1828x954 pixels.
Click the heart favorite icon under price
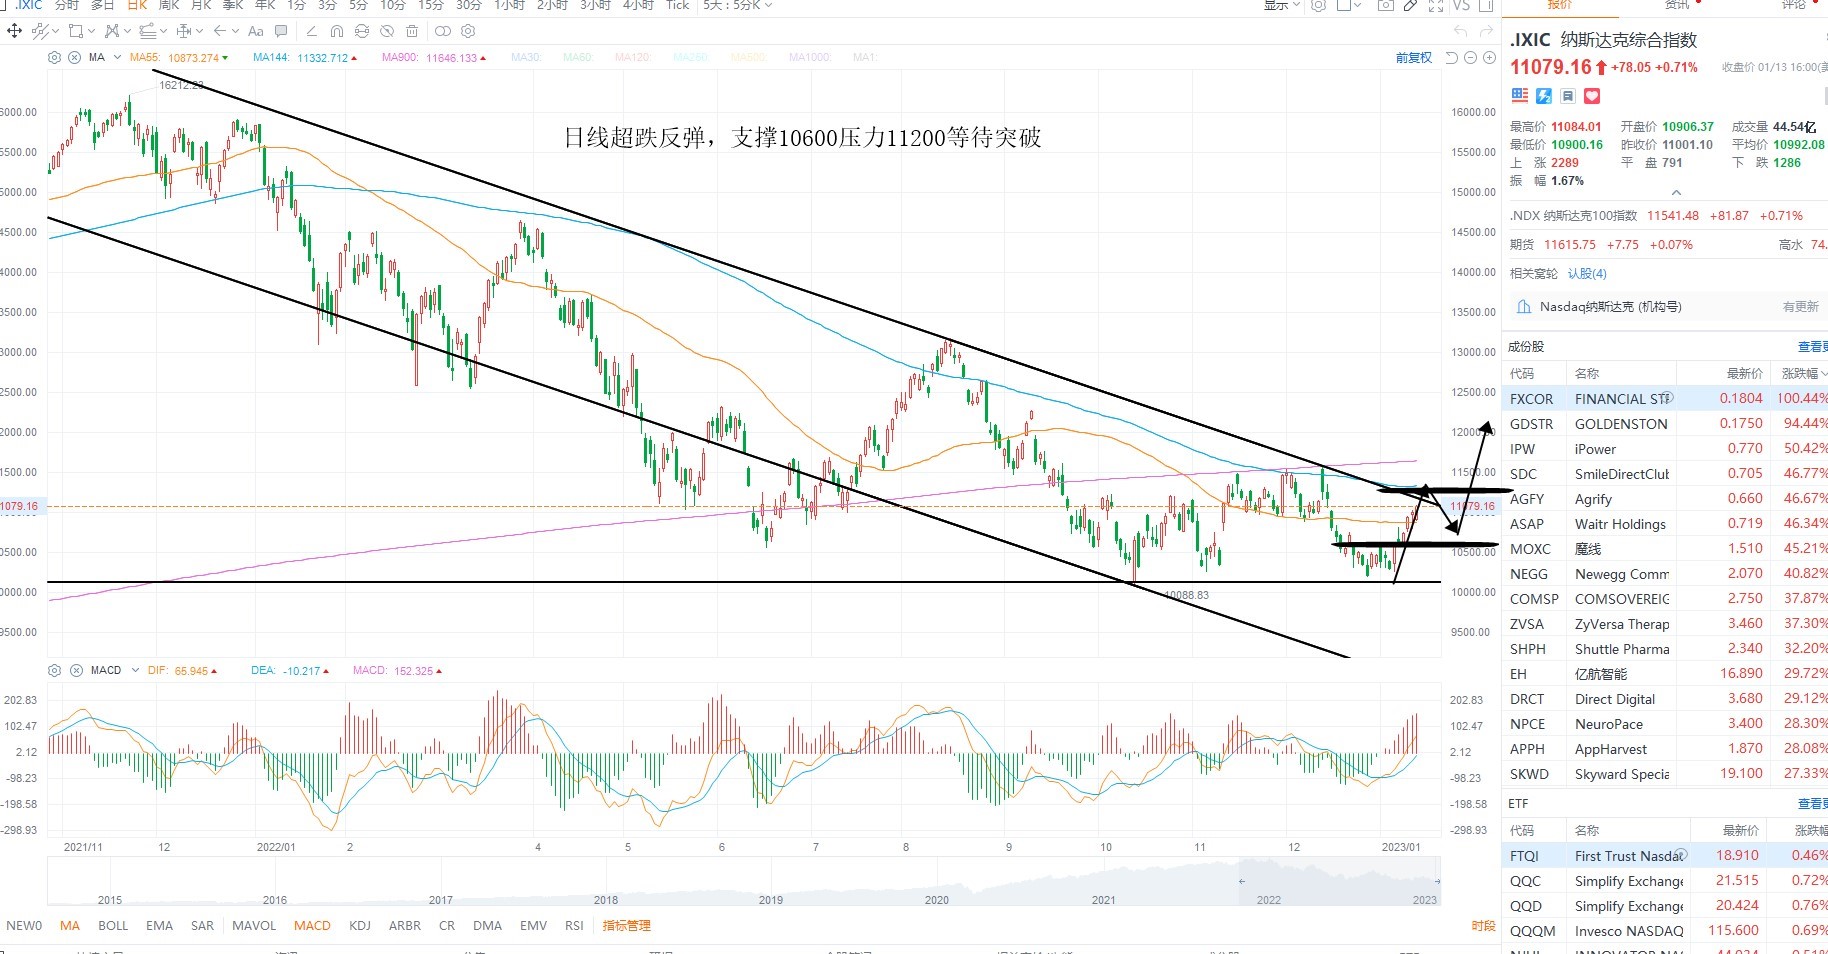pos(1592,96)
